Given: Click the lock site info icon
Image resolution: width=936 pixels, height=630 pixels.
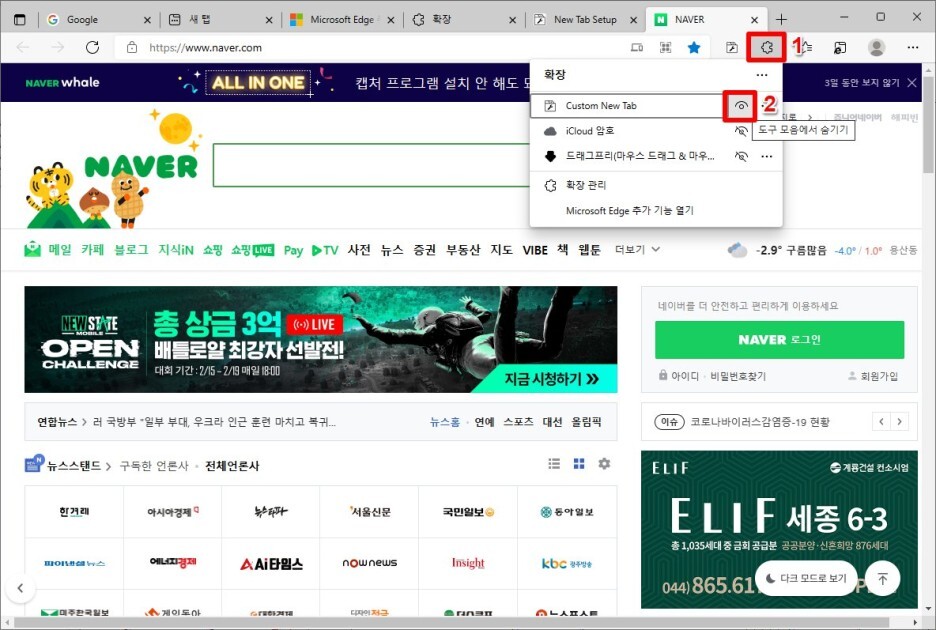Looking at the screenshot, I should click(x=132, y=47).
